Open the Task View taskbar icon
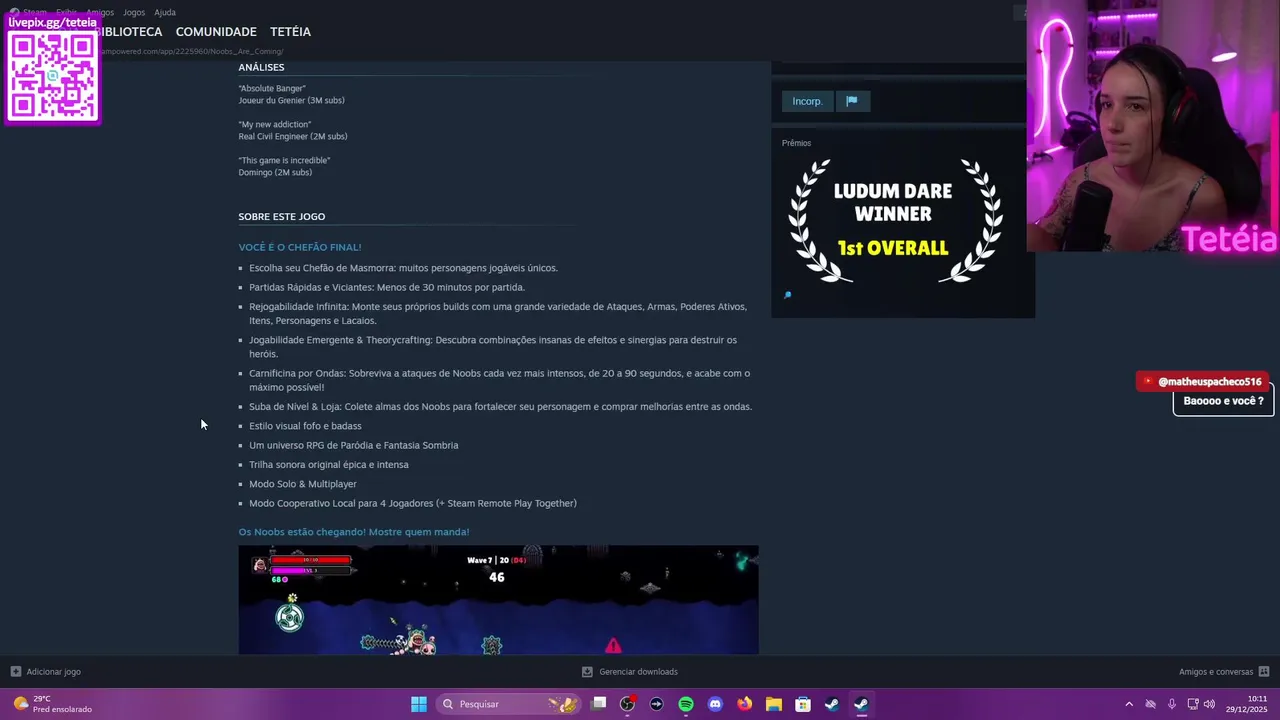This screenshot has width=1280, height=720. (x=599, y=704)
